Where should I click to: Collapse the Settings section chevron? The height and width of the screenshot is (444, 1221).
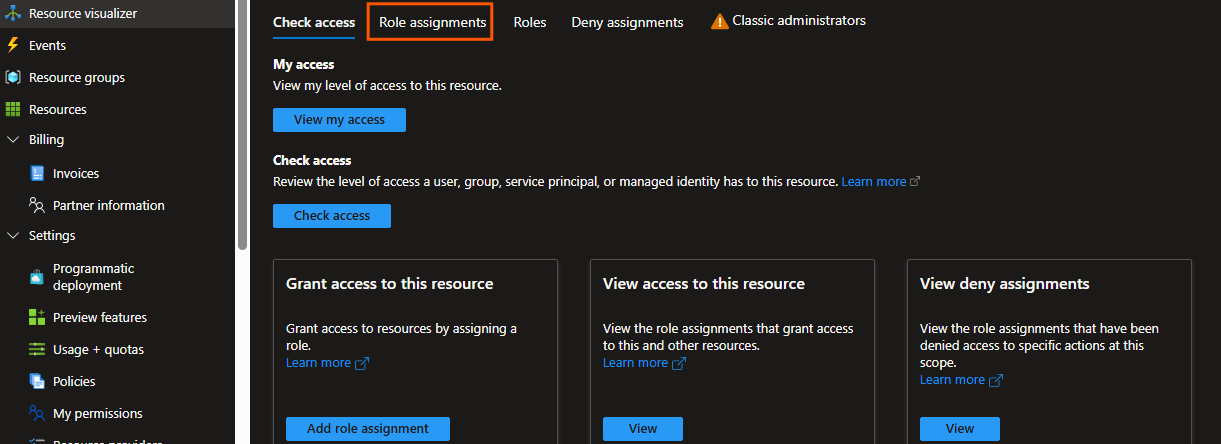(13, 236)
